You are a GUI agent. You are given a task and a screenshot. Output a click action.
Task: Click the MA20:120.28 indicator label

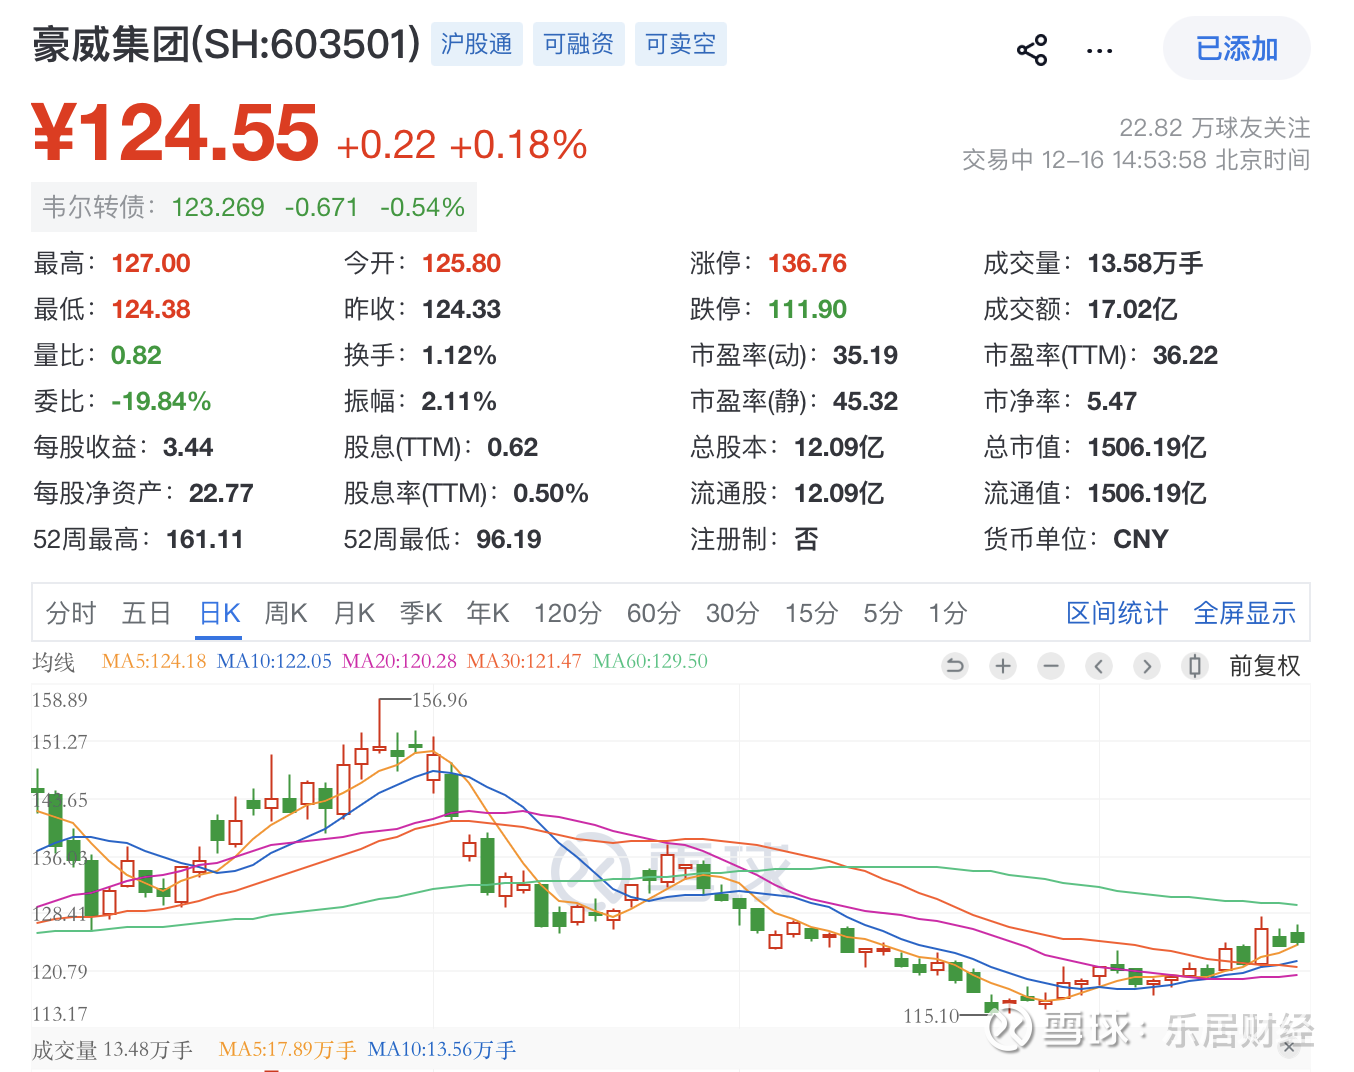399,661
